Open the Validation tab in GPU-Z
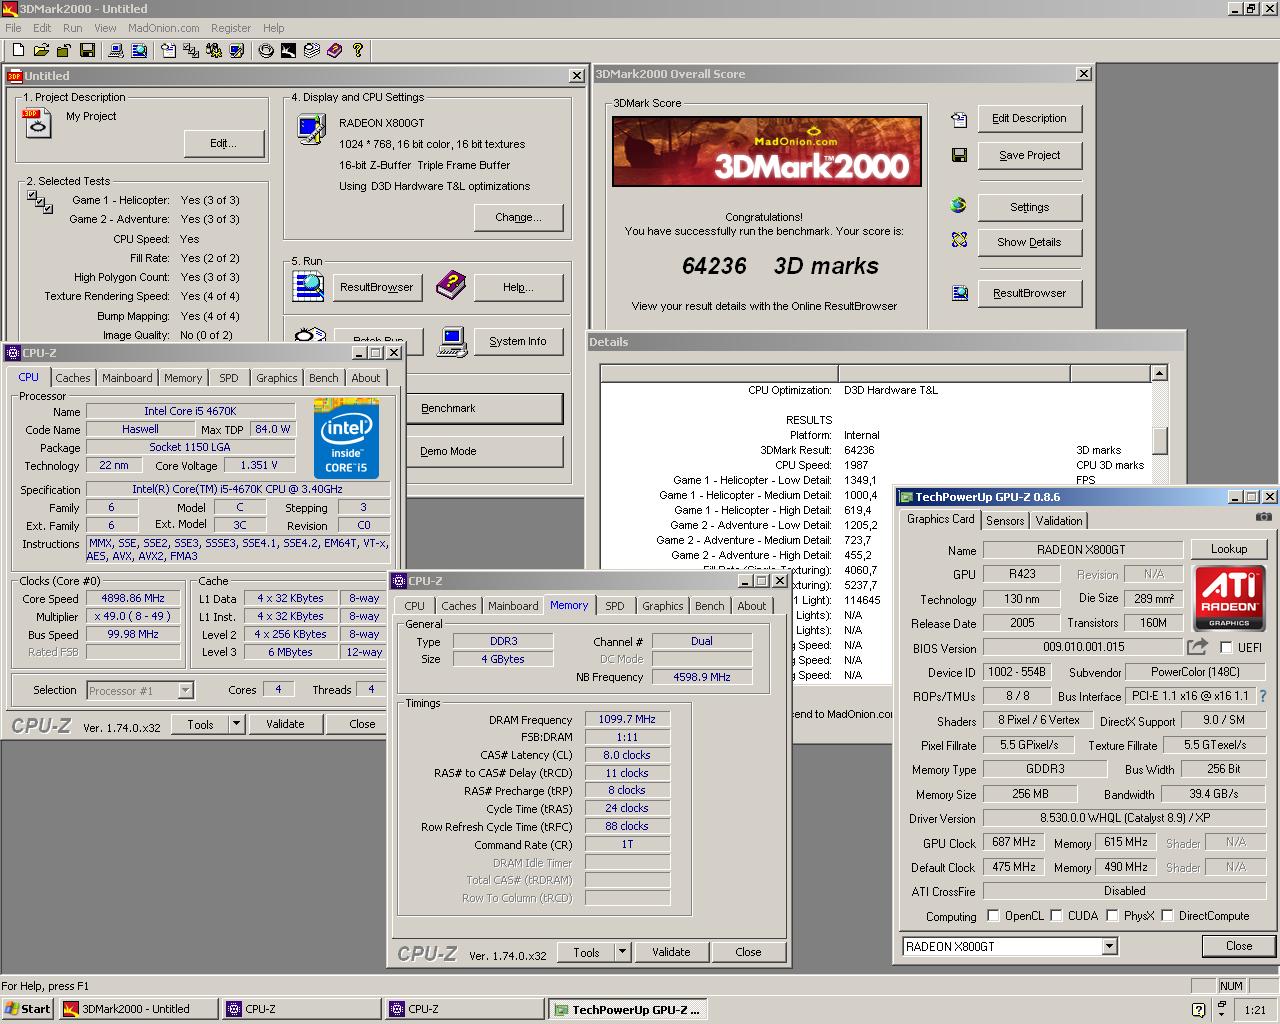Viewport: 1280px width, 1024px height. click(x=1059, y=520)
